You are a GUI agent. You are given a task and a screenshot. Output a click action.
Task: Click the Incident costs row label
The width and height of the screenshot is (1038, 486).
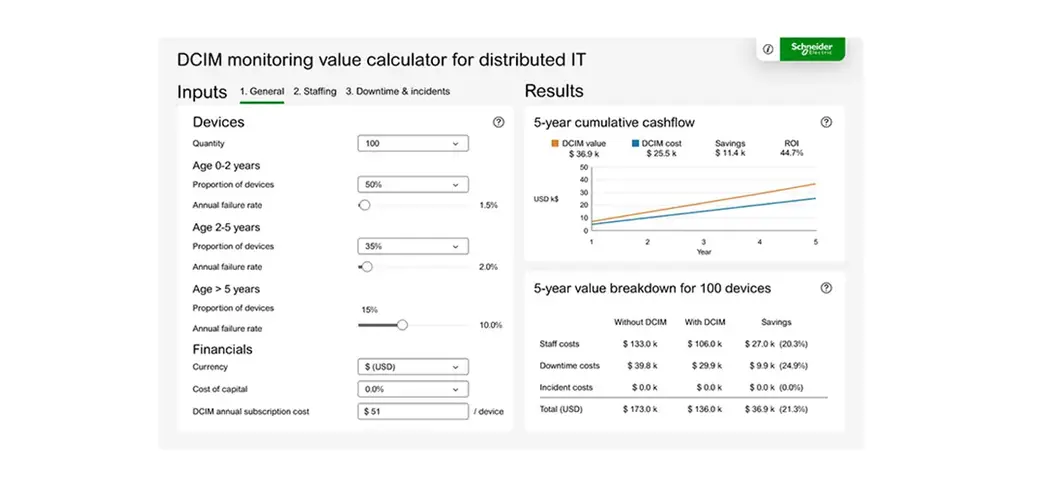pyautogui.click(x=566, y=387)
